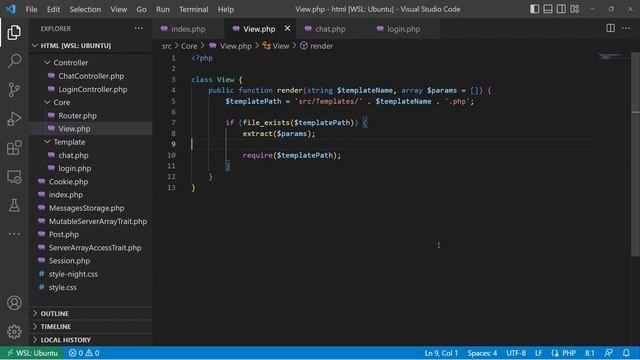This screenshot has width=640, height=360.
Task: Open the View menu
Action: tap(118, 9)
